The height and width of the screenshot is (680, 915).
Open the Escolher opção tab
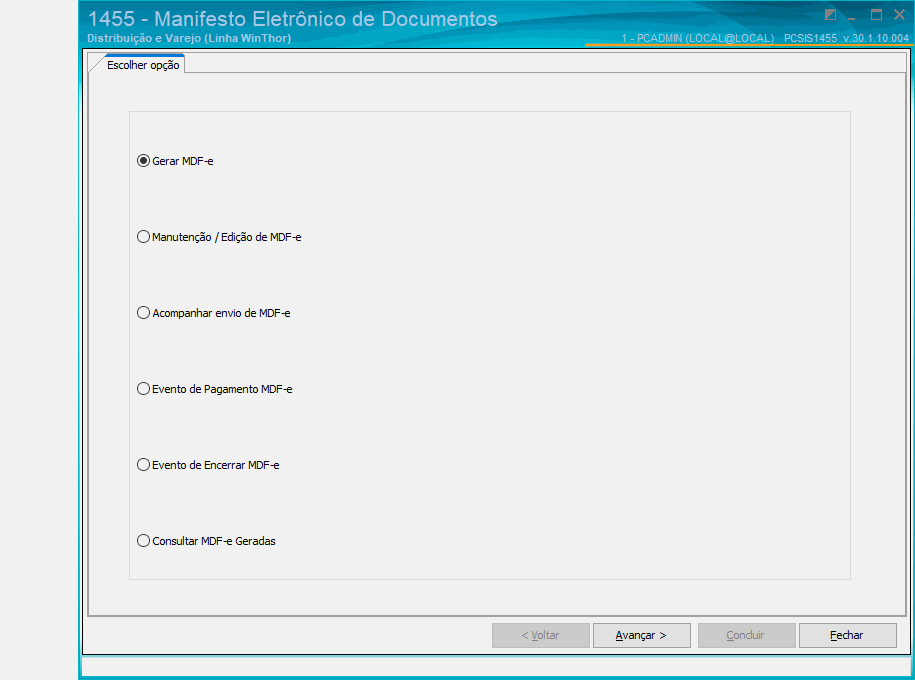tap(143, 65)
